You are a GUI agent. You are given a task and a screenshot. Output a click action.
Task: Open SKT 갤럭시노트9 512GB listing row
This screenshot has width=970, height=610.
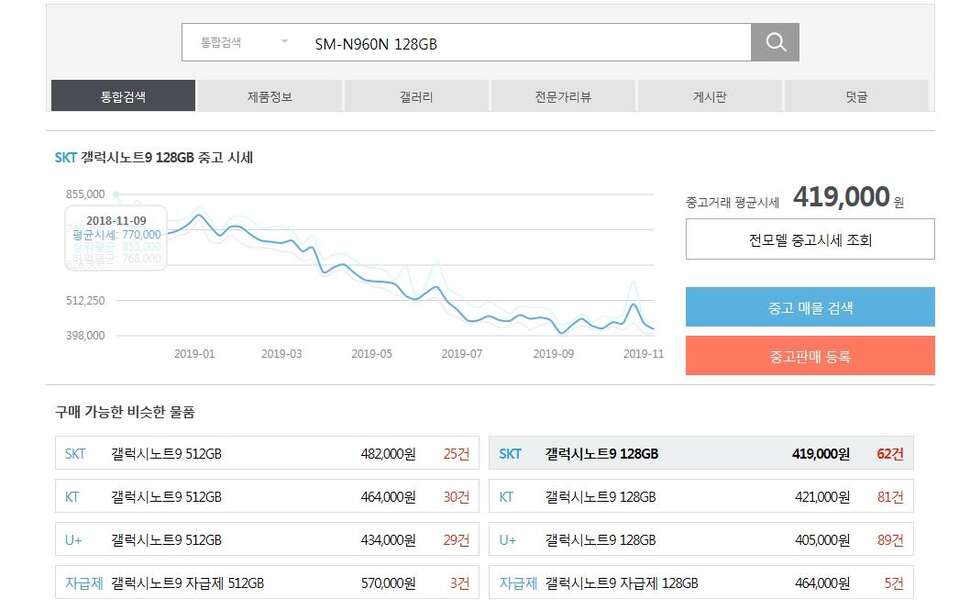(267, 453)
